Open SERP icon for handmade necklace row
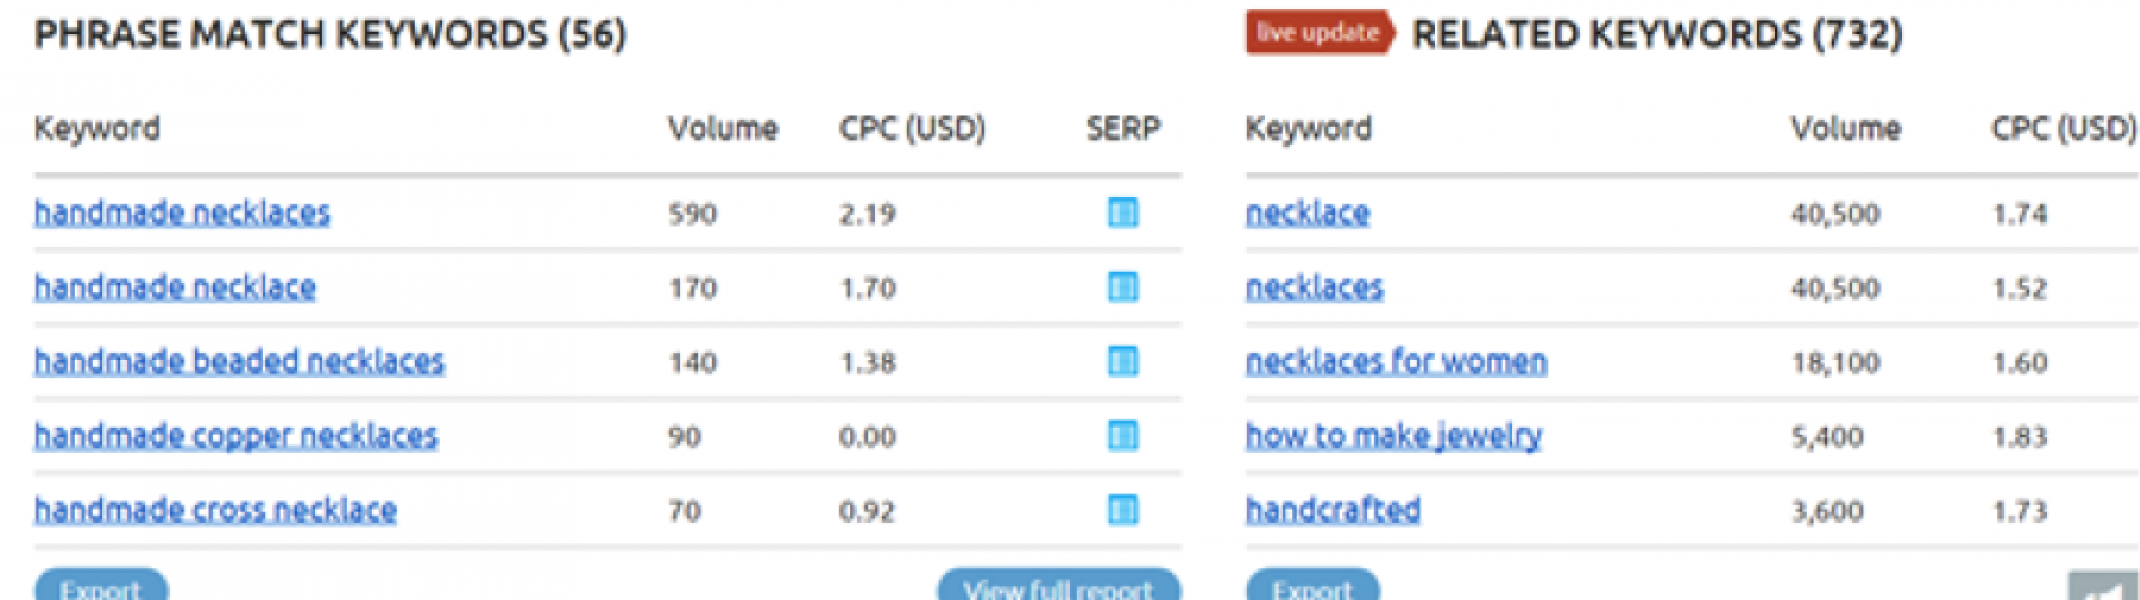 [1122, 287]
